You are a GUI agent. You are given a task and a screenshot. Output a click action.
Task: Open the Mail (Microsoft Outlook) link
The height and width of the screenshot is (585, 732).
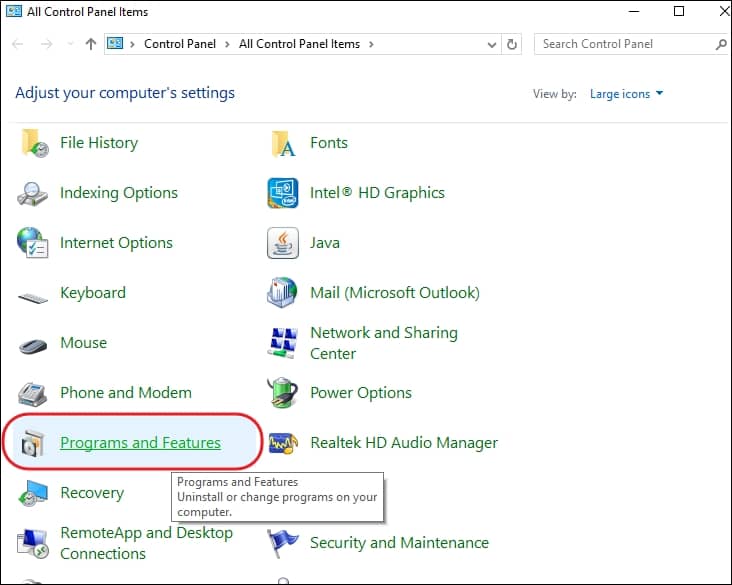(x=395, y=293)
